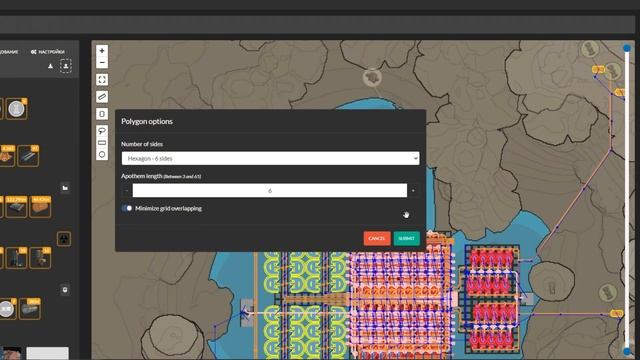
Task: Click the Cancel button in Polygon options
Action: 377,238
